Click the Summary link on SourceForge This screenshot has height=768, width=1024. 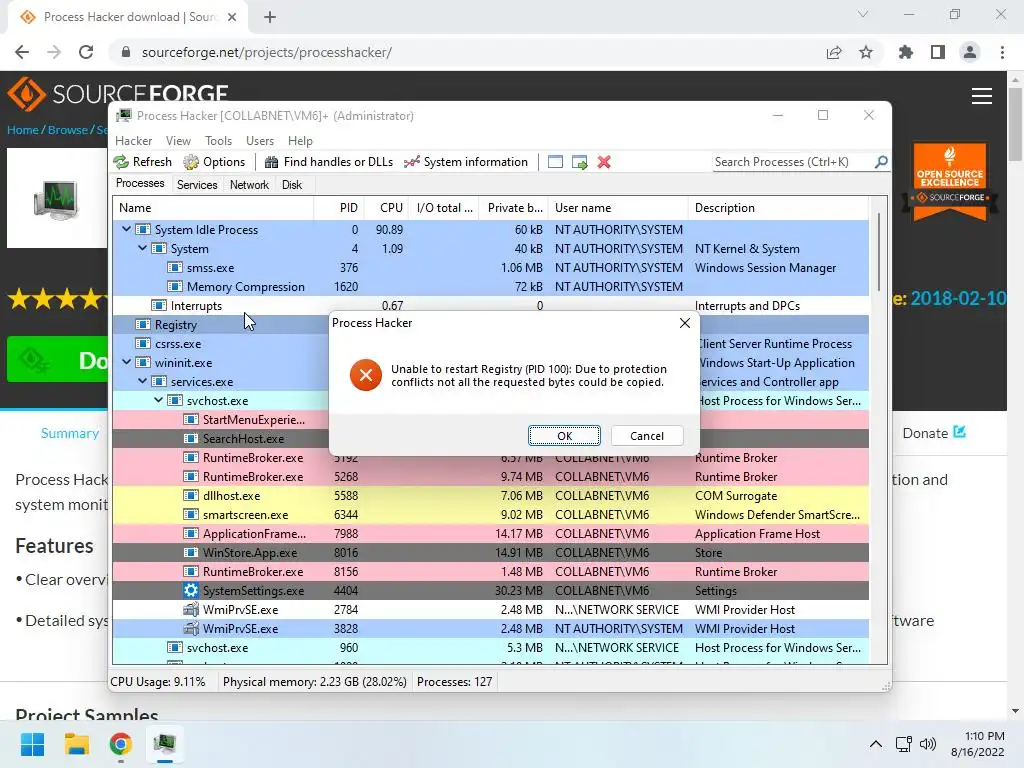click(x=70, y=433)
